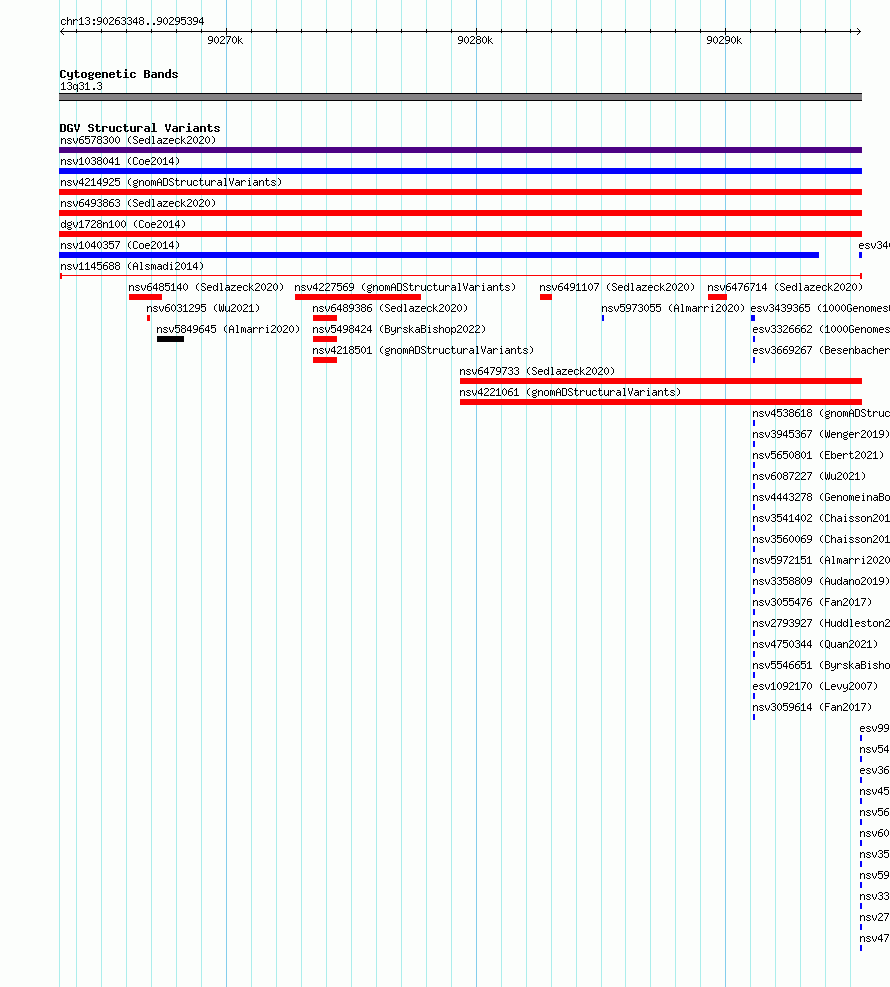Open variant nsv6031295 (Wu2021)
The width and height of the screenshot is (890, 987).
pos(203,308)
